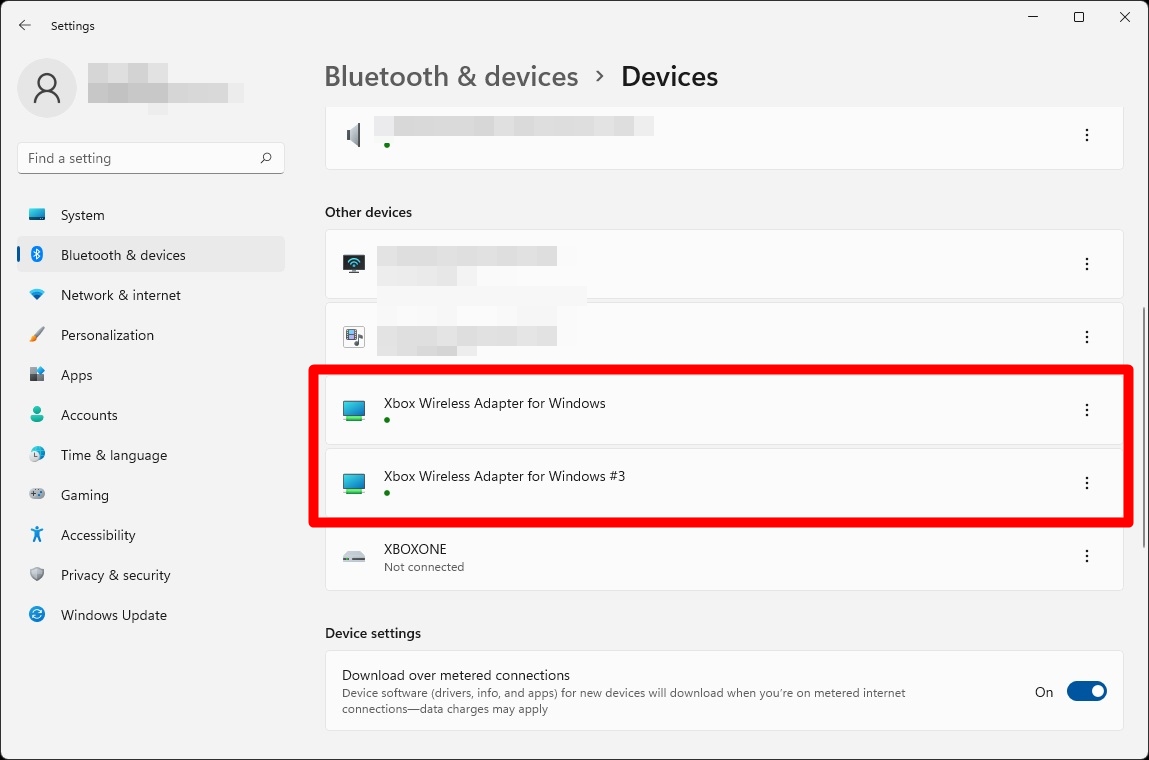The width and height of the screenshot is (1149, 760).
Task: Click the search magnifier icon
Action: (266, 158)
